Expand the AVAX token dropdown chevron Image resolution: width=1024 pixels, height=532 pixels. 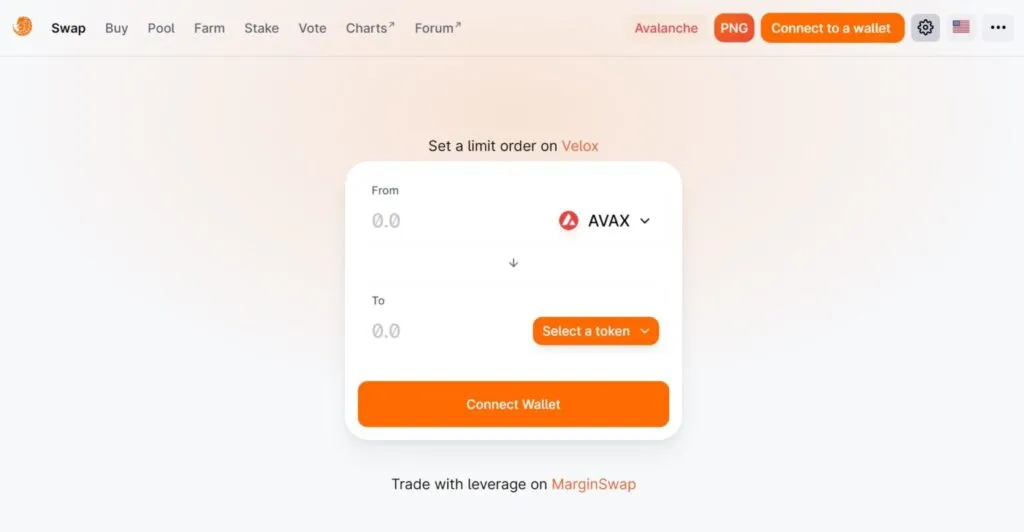point(645,221)
